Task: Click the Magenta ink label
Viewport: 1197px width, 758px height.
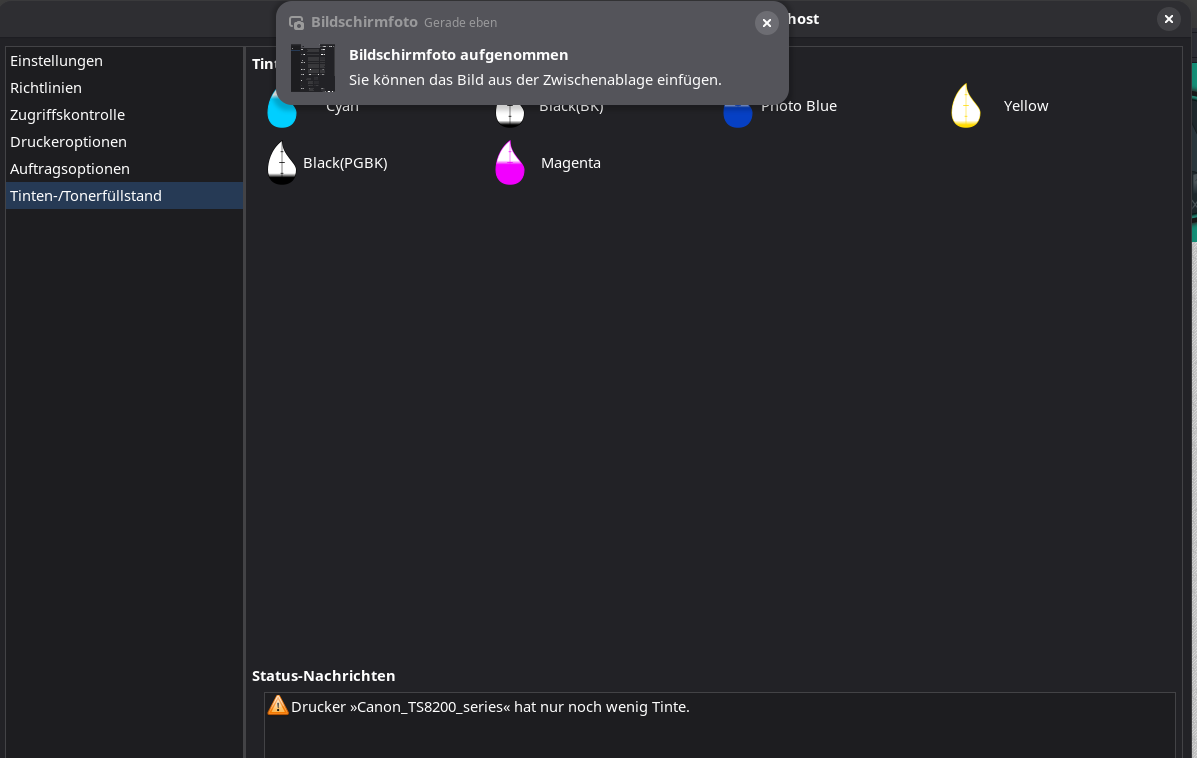Action: pyautogui.click(x=571, y=163)
